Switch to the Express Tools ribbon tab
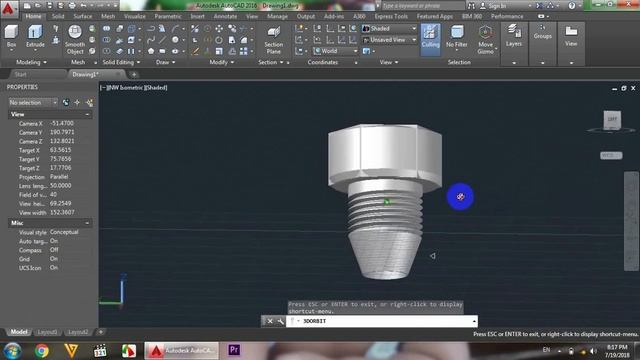Viewport: 640px width, 360px height. click(x=391, y=16)
